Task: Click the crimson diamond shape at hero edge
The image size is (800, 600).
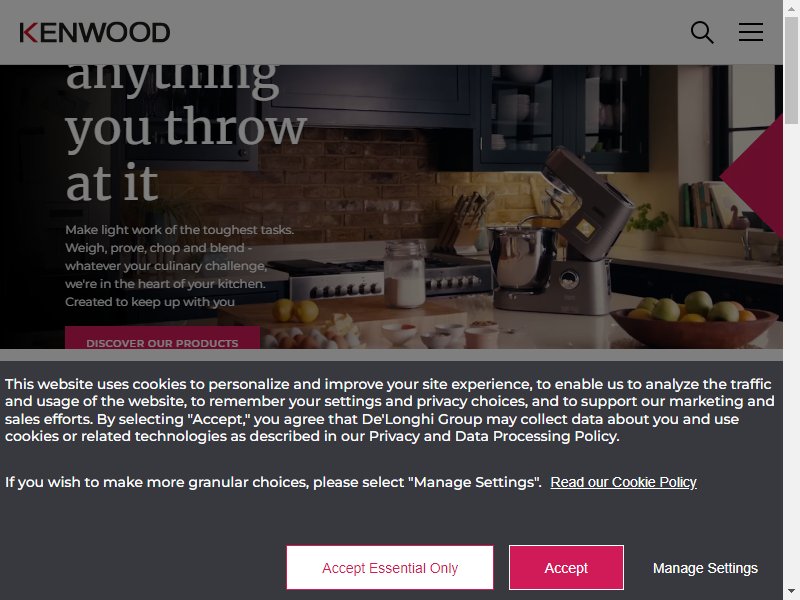Action: click(x=752, y=177)
